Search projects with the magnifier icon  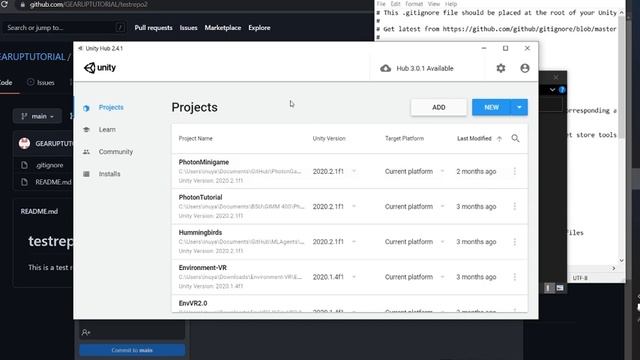[516, 138]
